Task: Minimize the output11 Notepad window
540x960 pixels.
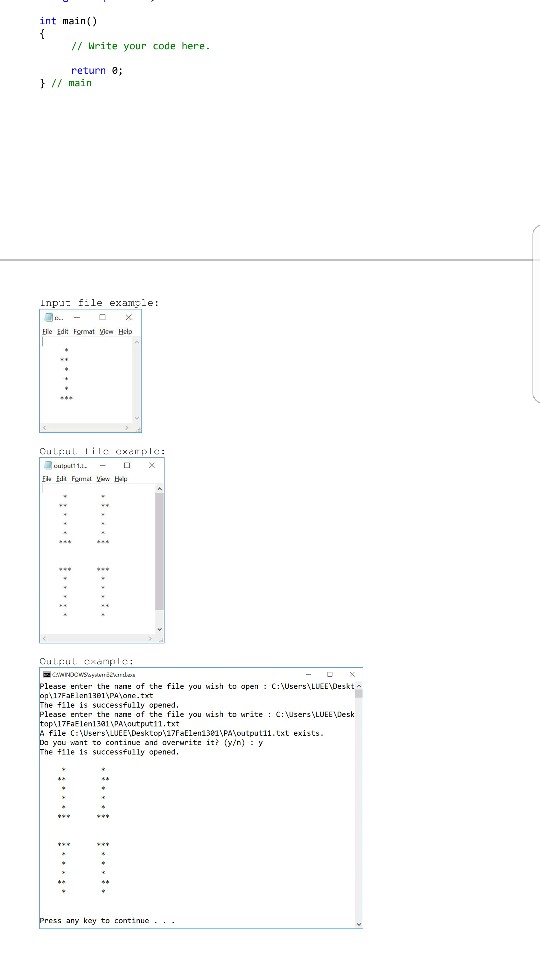Action: 102,465
